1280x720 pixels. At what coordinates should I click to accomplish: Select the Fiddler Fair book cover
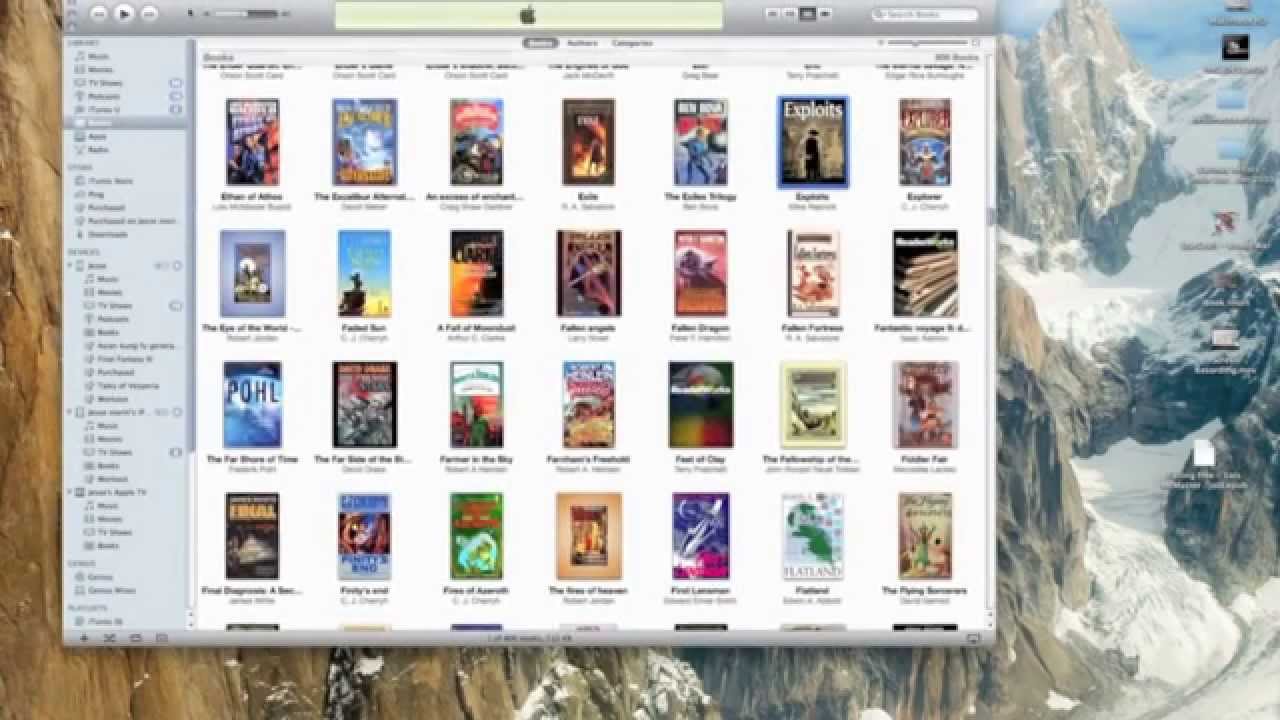click(x=925, y=405)
